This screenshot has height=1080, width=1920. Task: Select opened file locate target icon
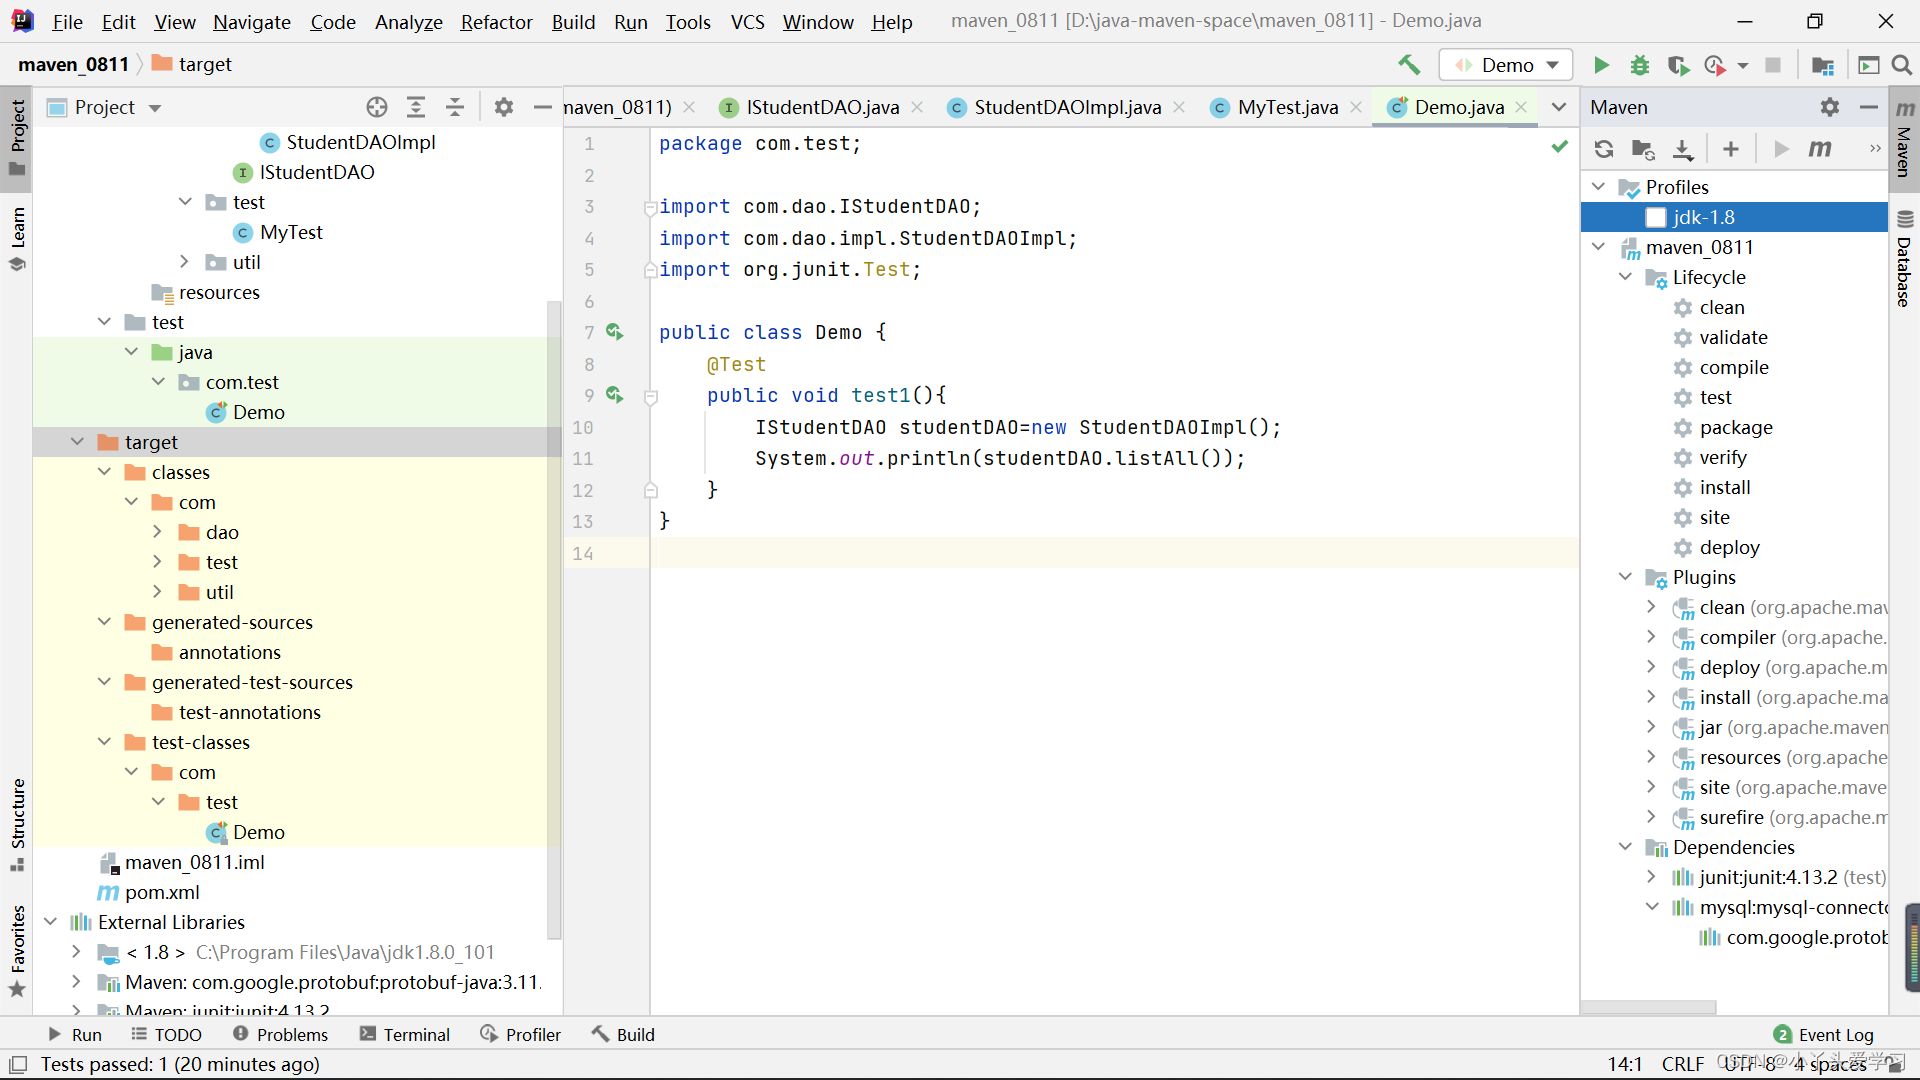coord(377,107)
